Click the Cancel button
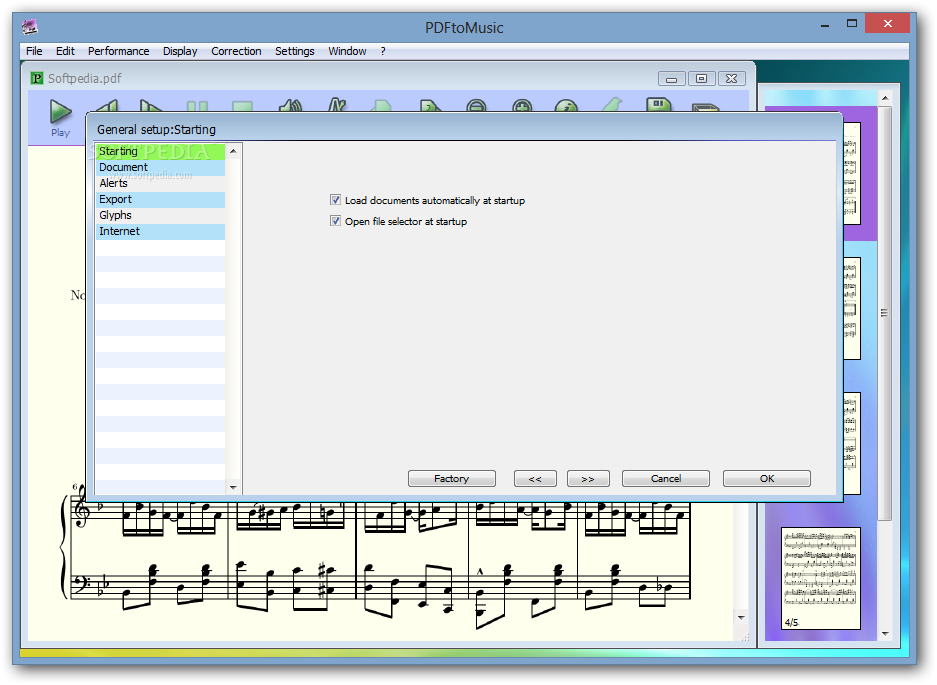 (666, 478)
